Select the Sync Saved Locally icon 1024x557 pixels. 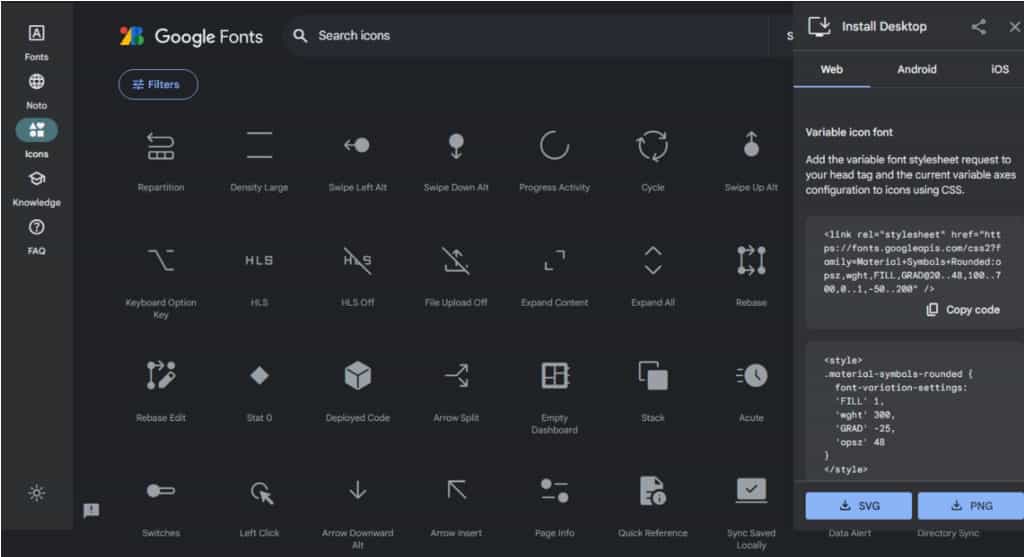coord(751,490)
